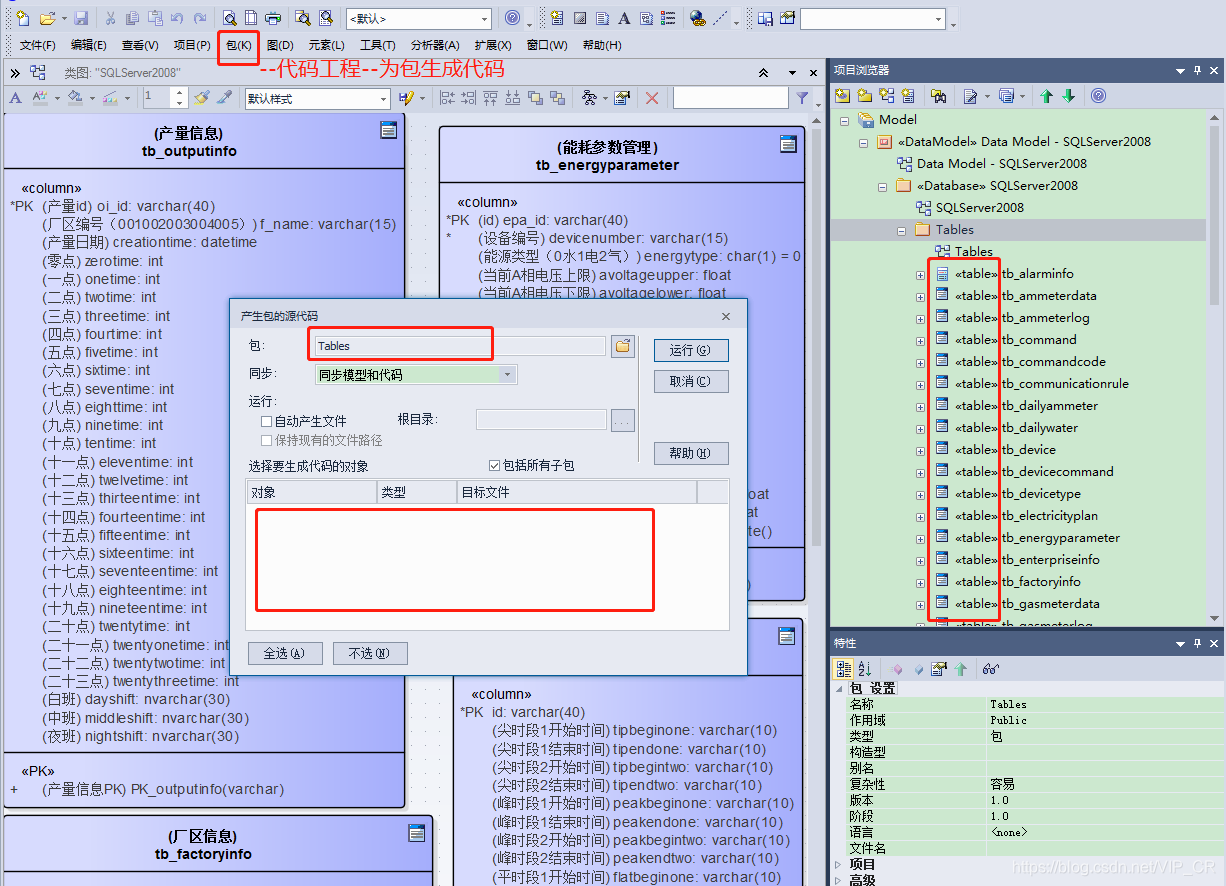Click the green down arrow in project browser

1068,96
